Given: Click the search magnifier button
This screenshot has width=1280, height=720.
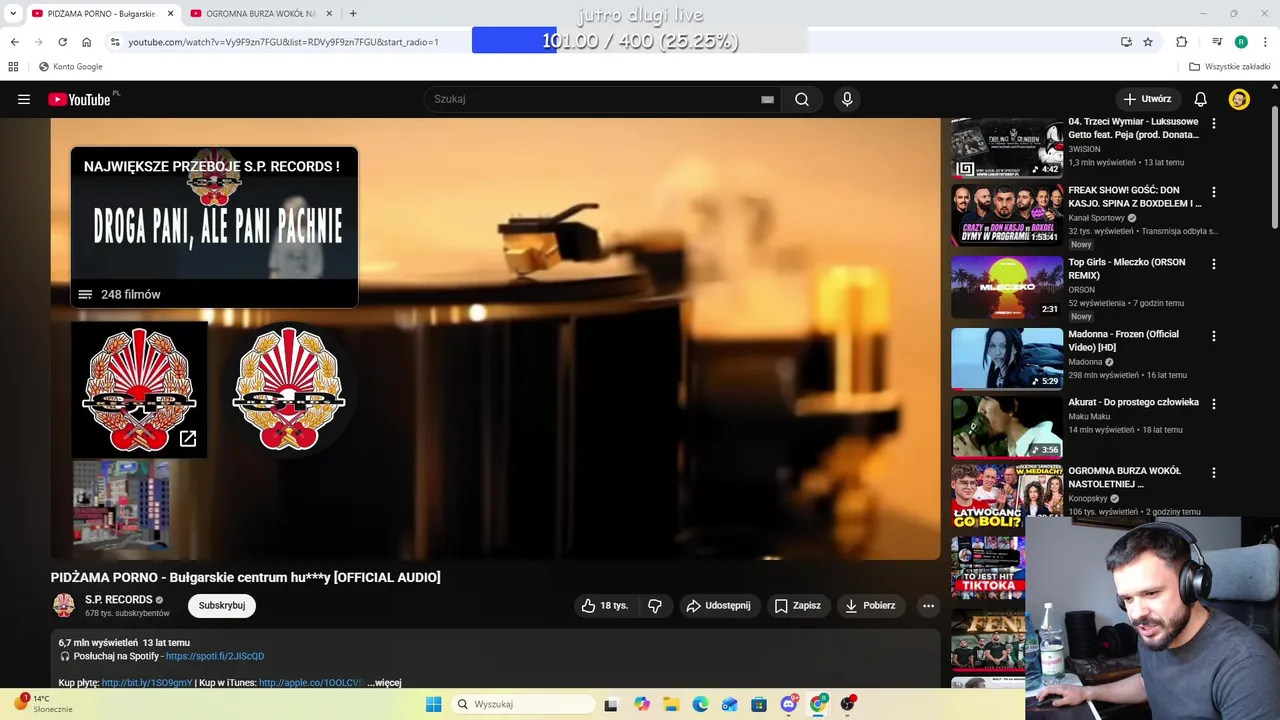Looking at the screenshot, I should (x=802, y=99).
